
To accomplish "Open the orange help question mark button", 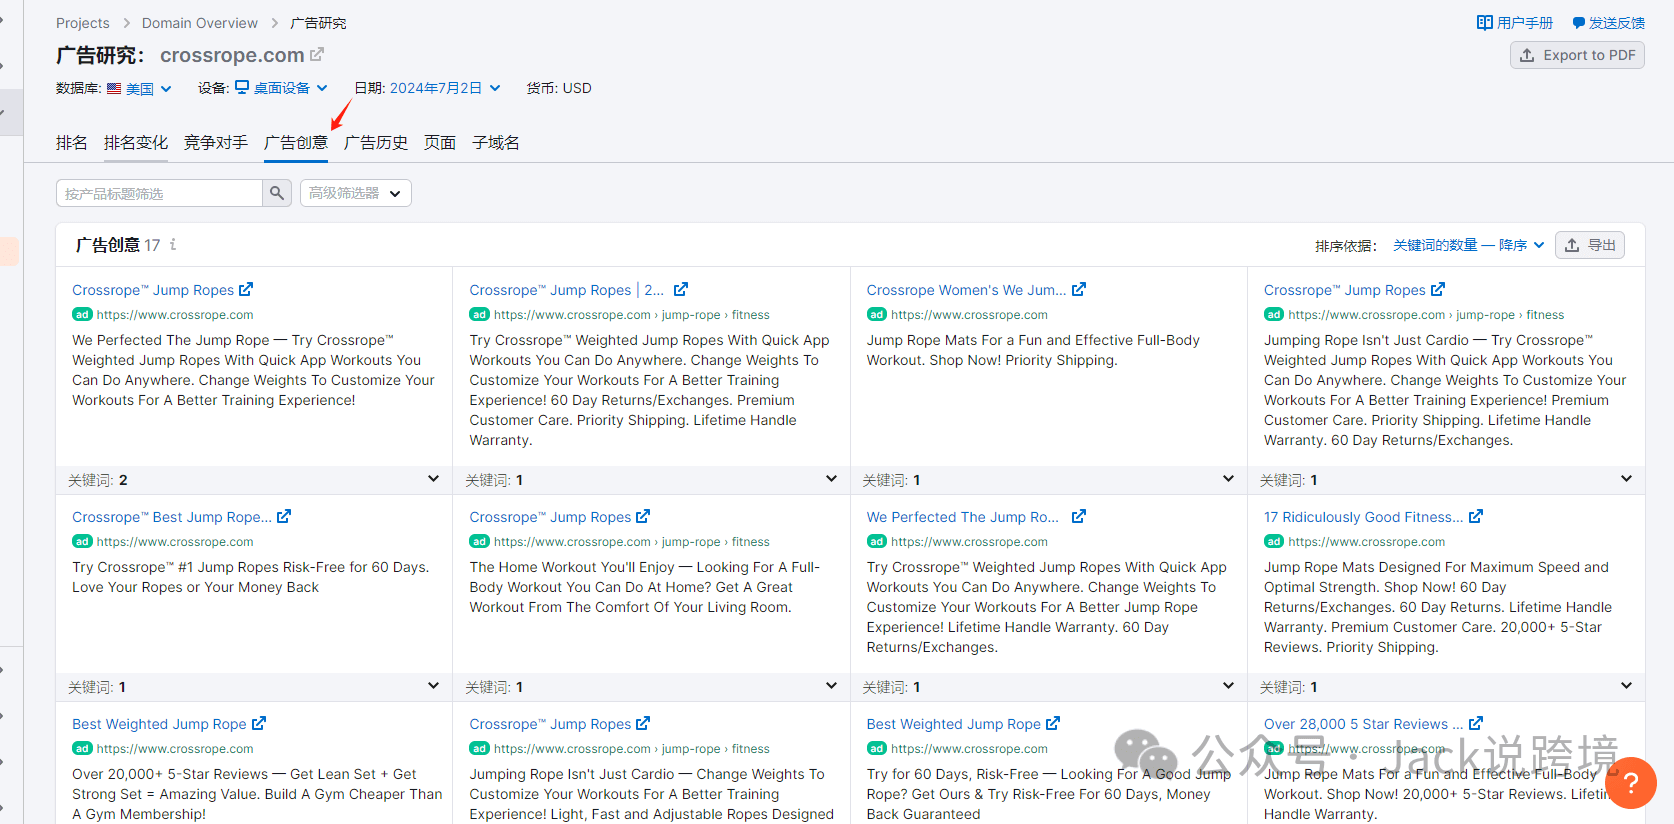I will [x=1631, y=782].
